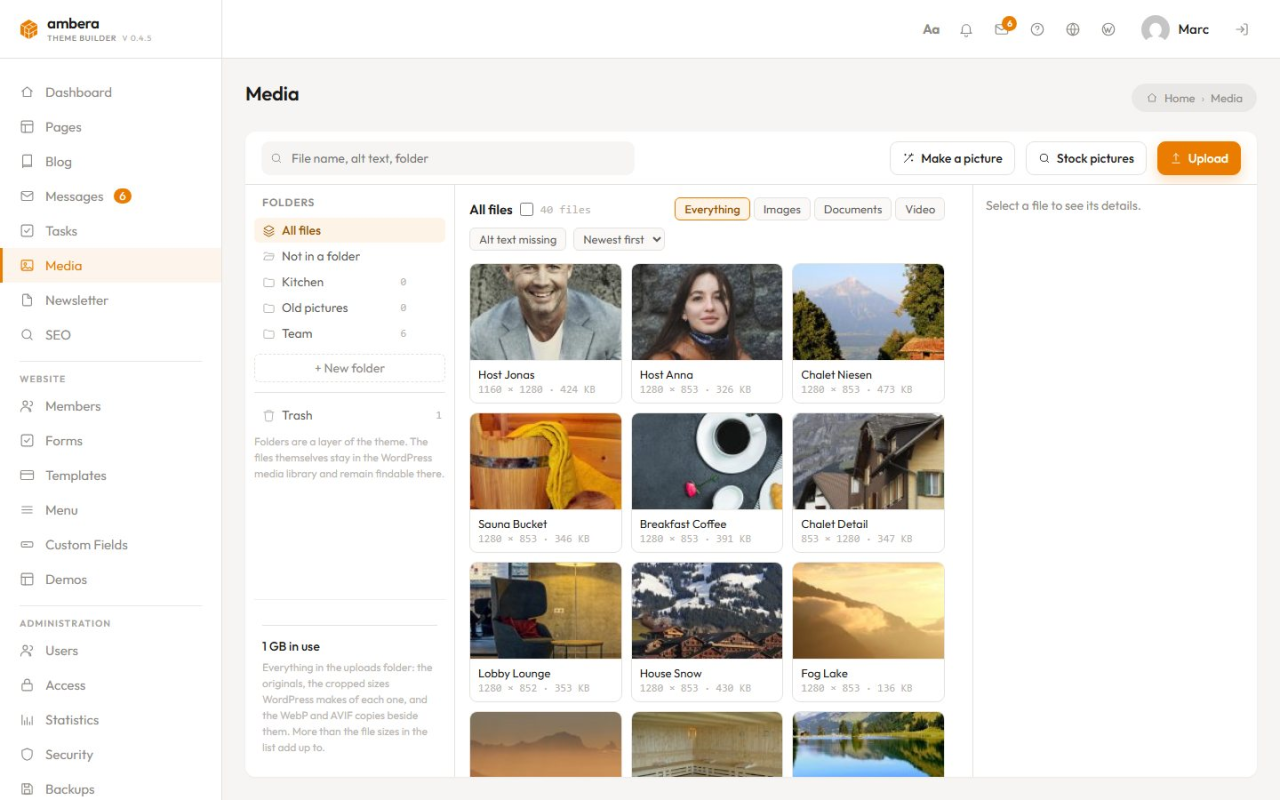
Task: Select the Breakfast Coffee thumbnail
Action: (x=707, y=461)
